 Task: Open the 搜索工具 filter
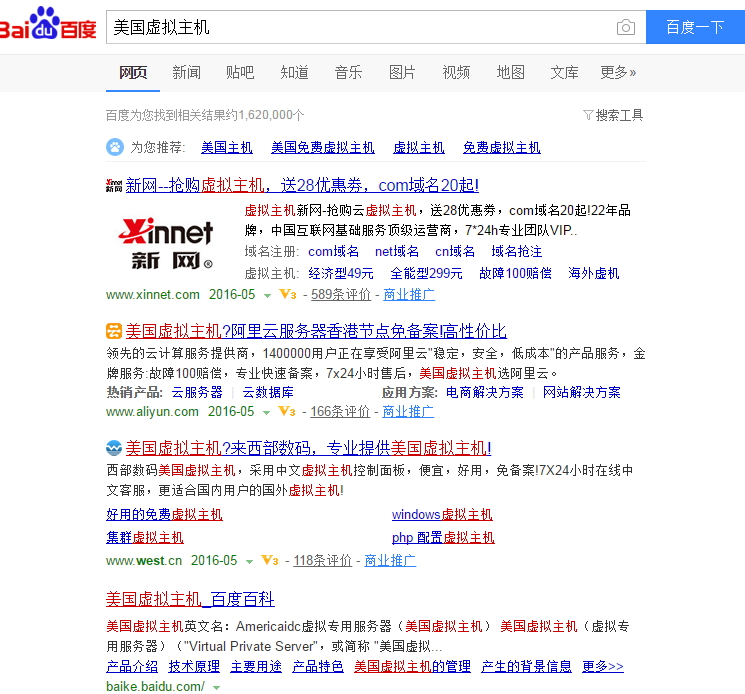pos(613,116)
